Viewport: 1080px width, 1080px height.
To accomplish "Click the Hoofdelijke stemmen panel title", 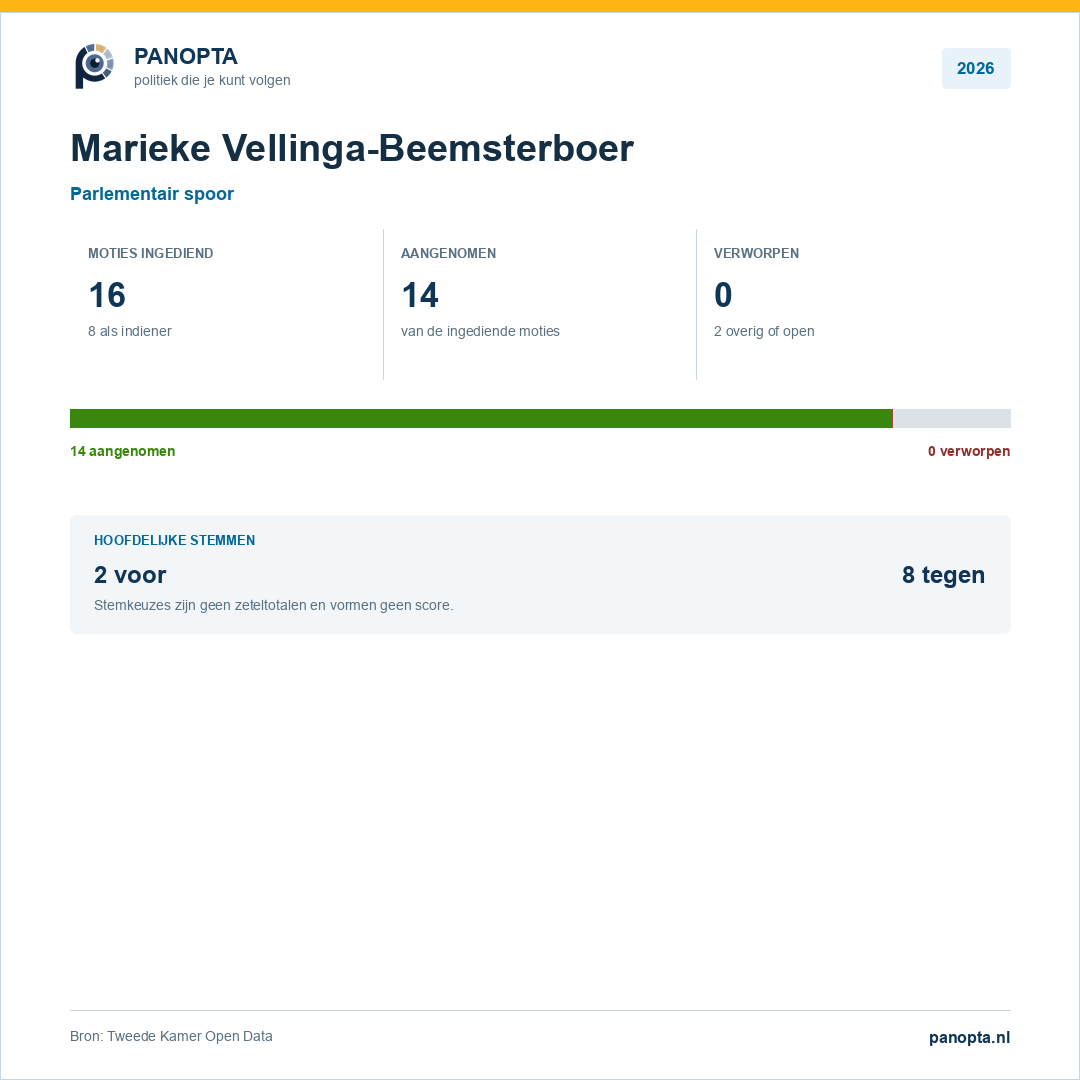I will 174,540.
